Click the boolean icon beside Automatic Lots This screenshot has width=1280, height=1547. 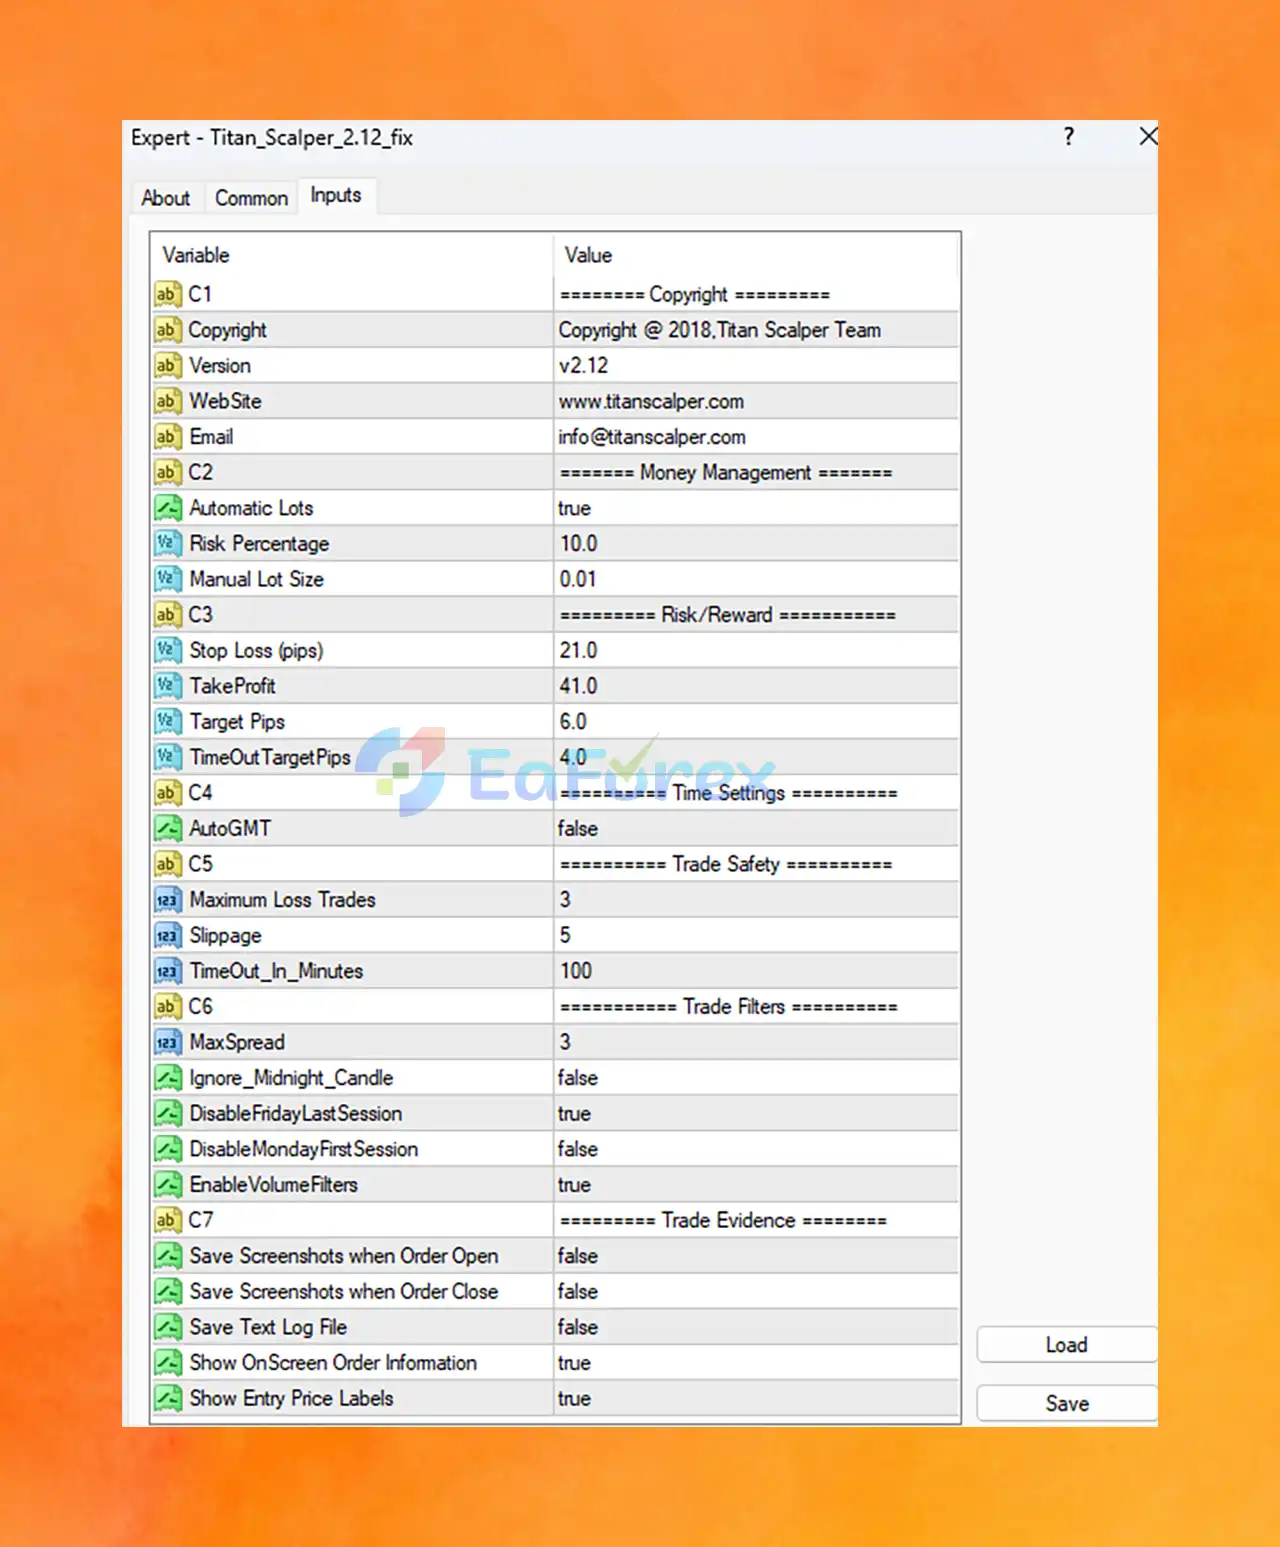click(x=168, y=508)
